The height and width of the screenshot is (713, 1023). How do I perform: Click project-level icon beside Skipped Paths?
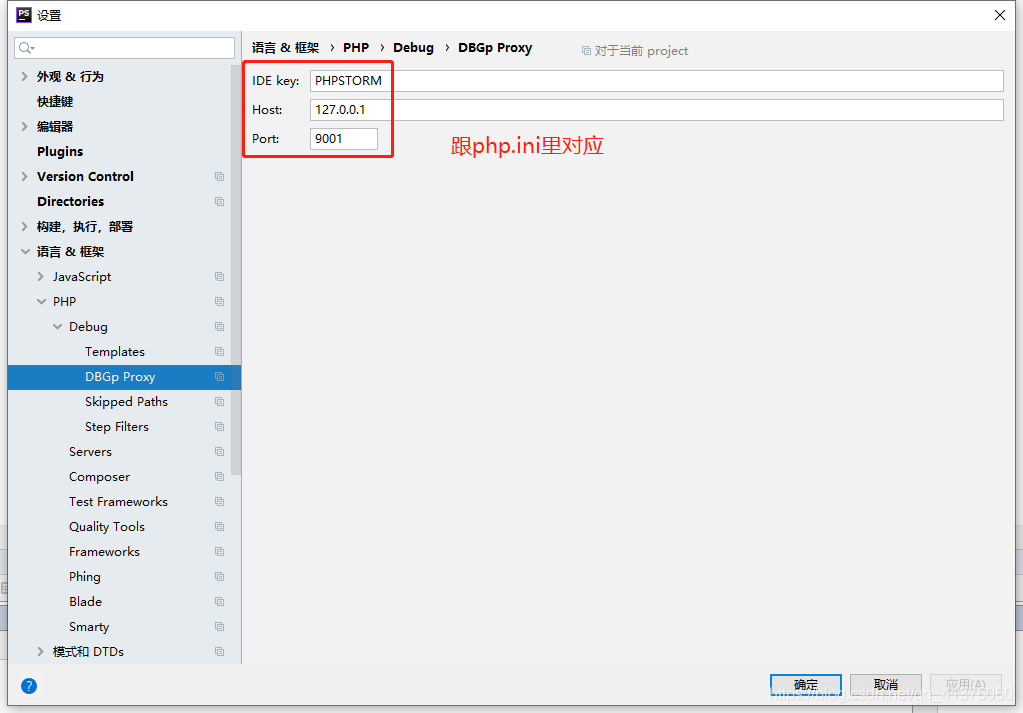219,402
